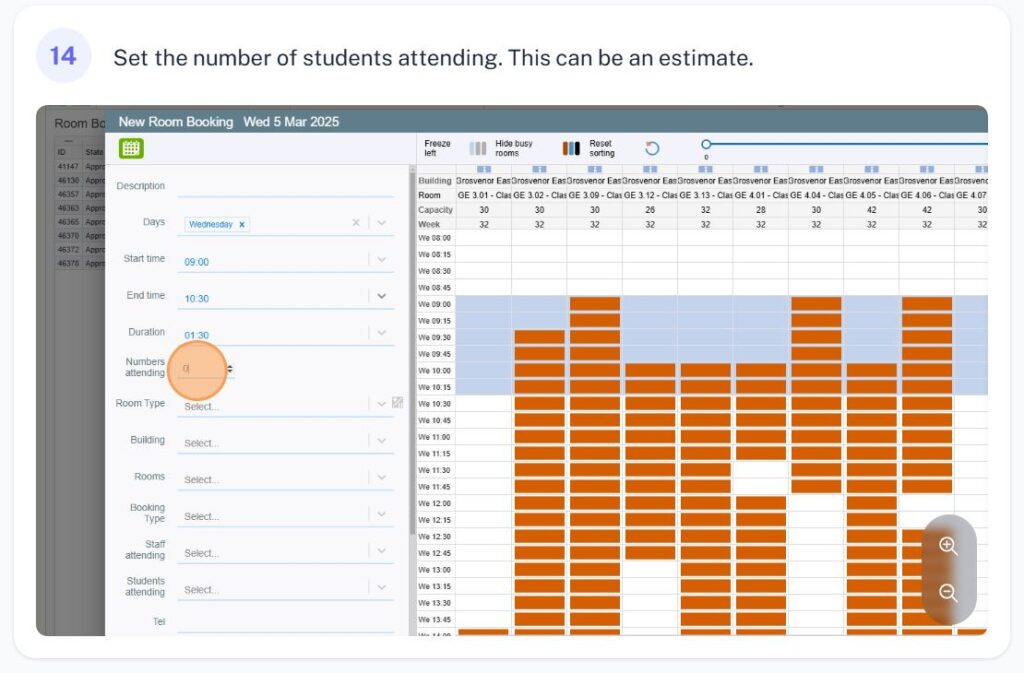Open the End time dropdown arrow

(x=381, y=296)
